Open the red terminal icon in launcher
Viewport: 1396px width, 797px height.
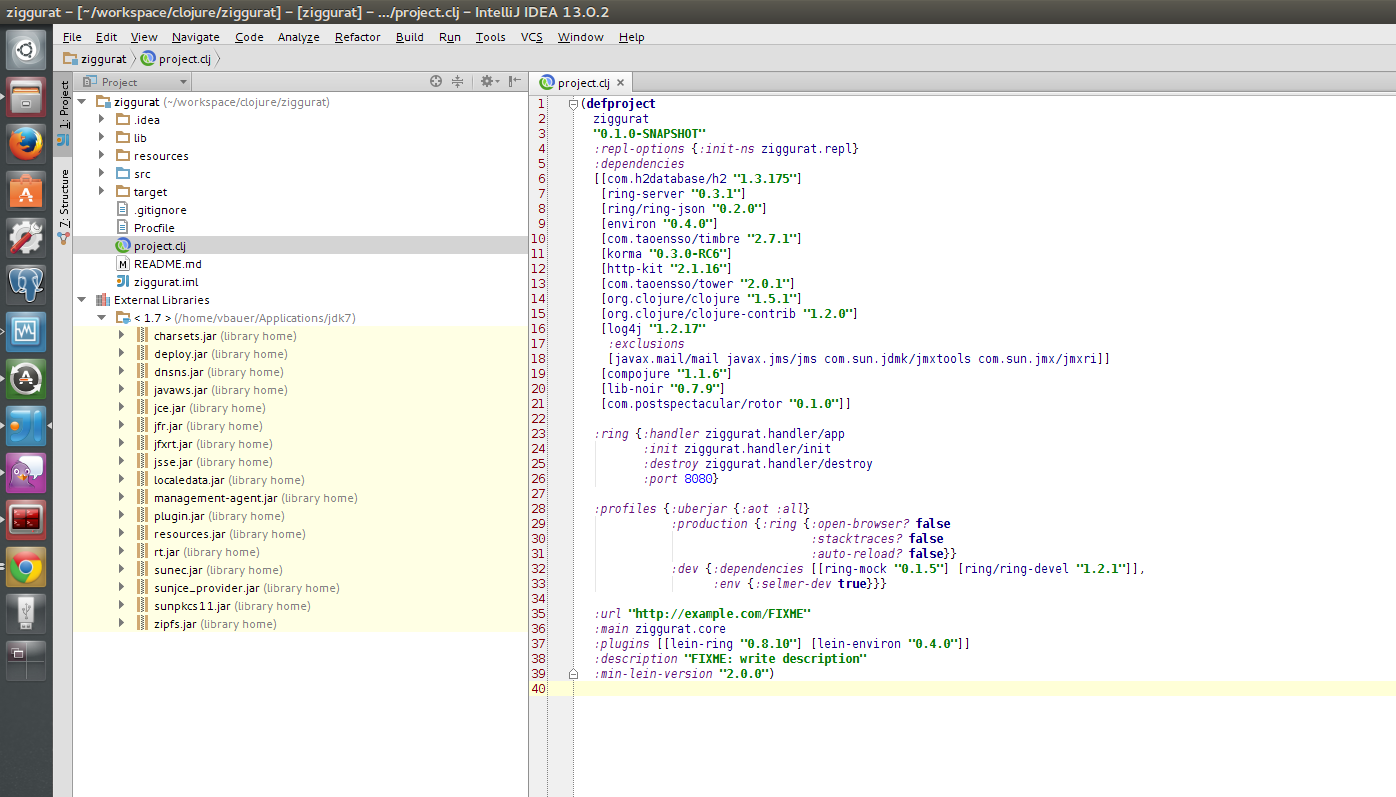tap(26, 520)
